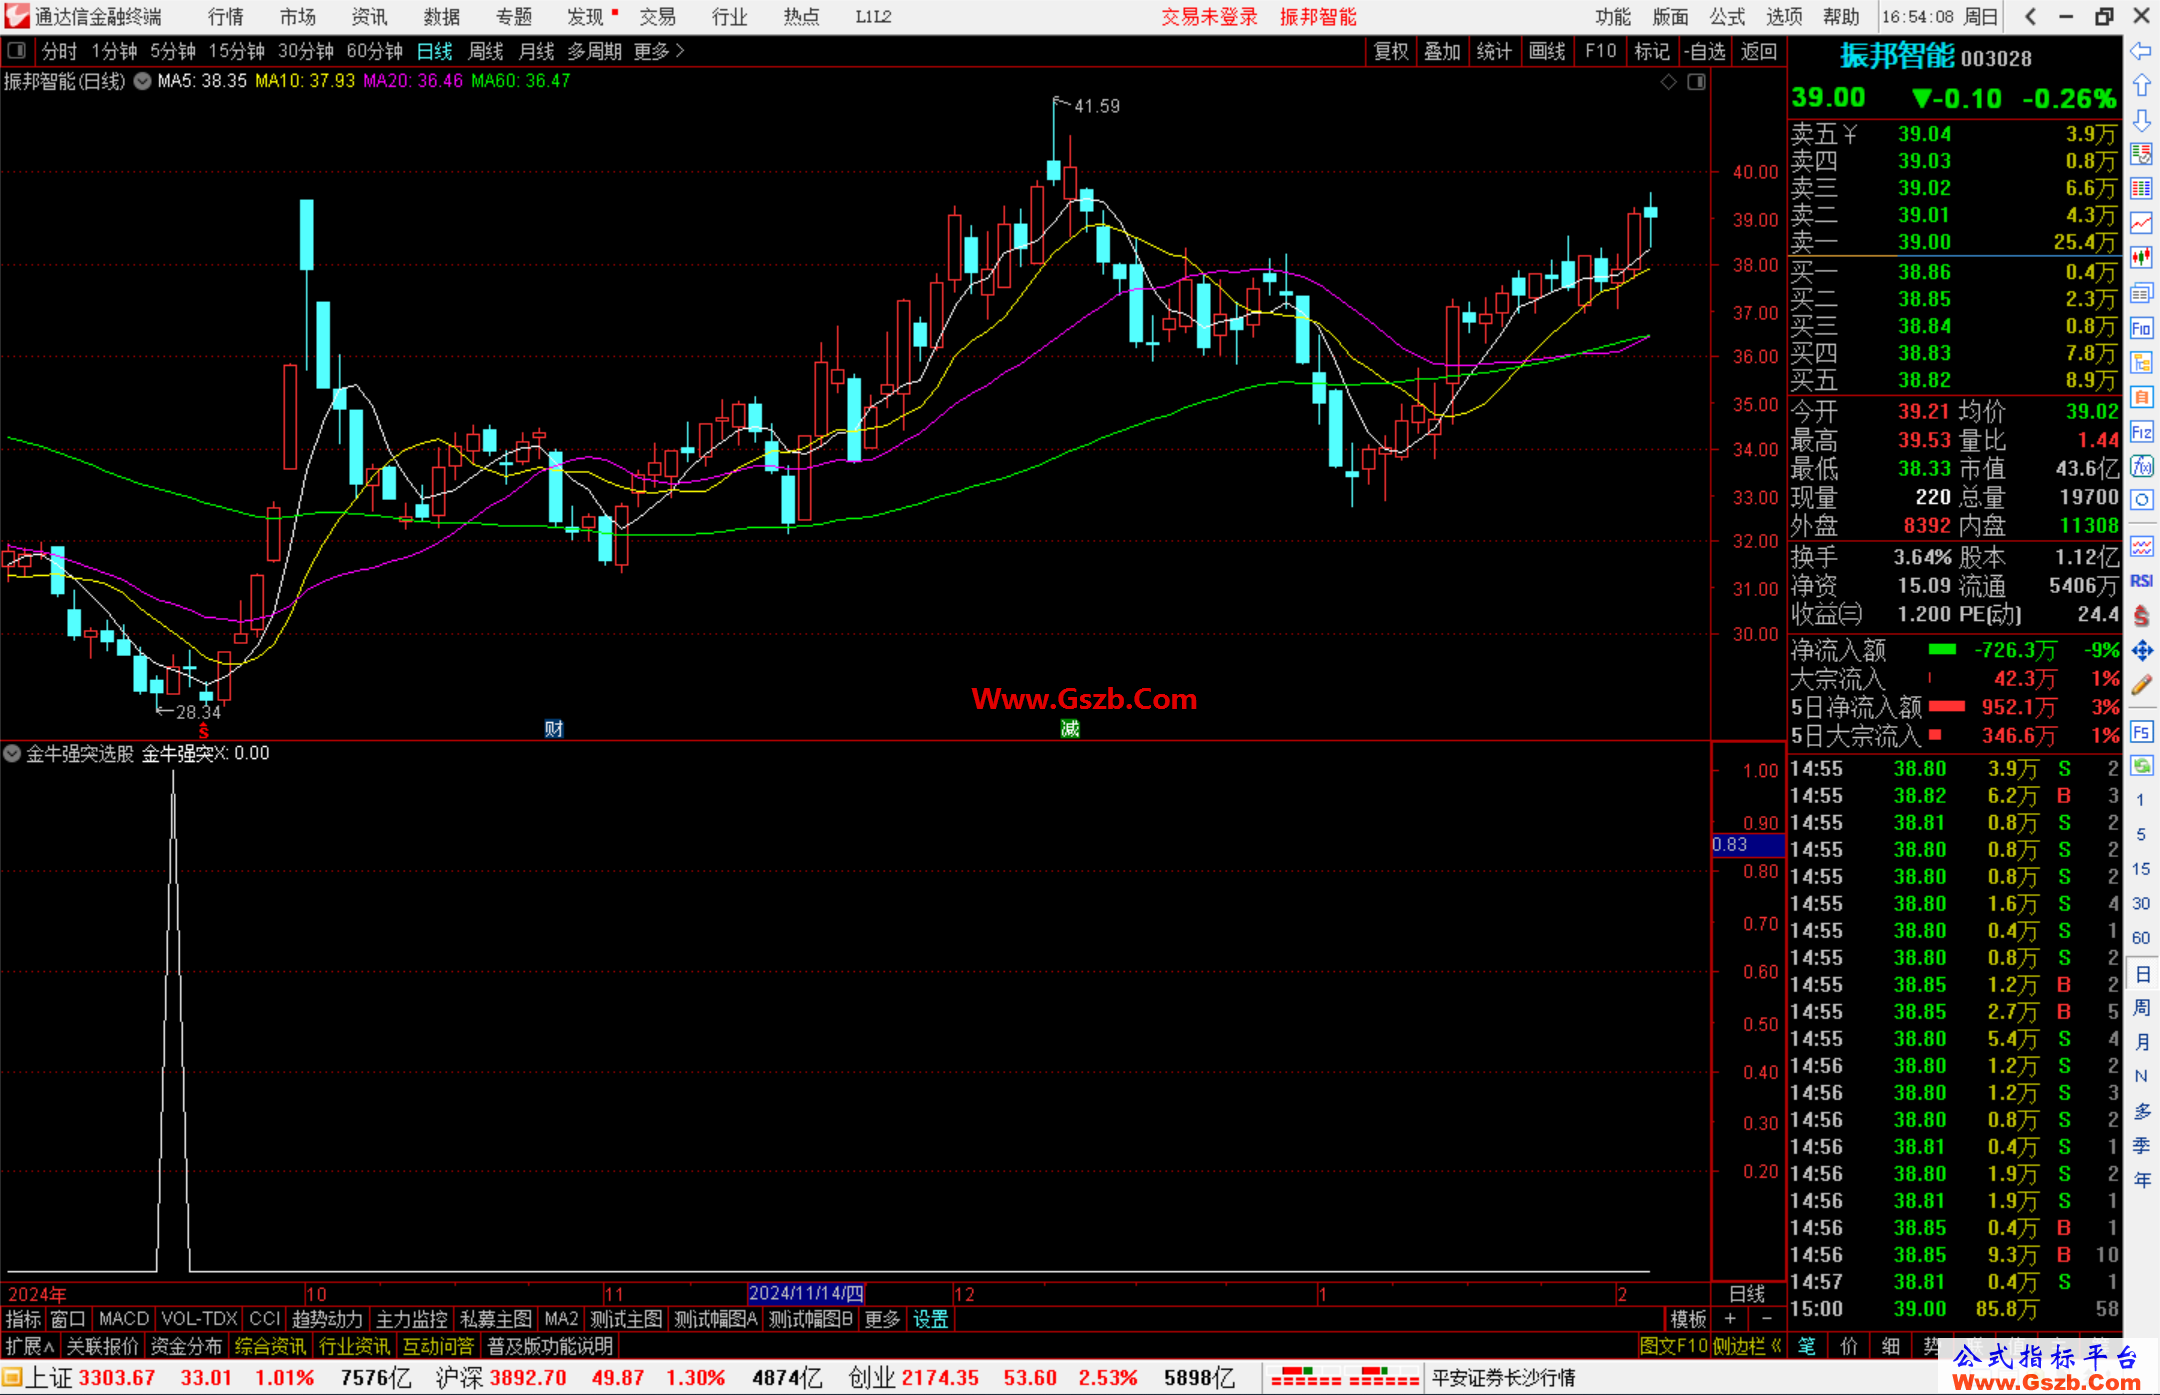Click the wavy lines indicator sidebar icon
The height and width of the screenshot is (1395, 2160).
[2141, 546]
